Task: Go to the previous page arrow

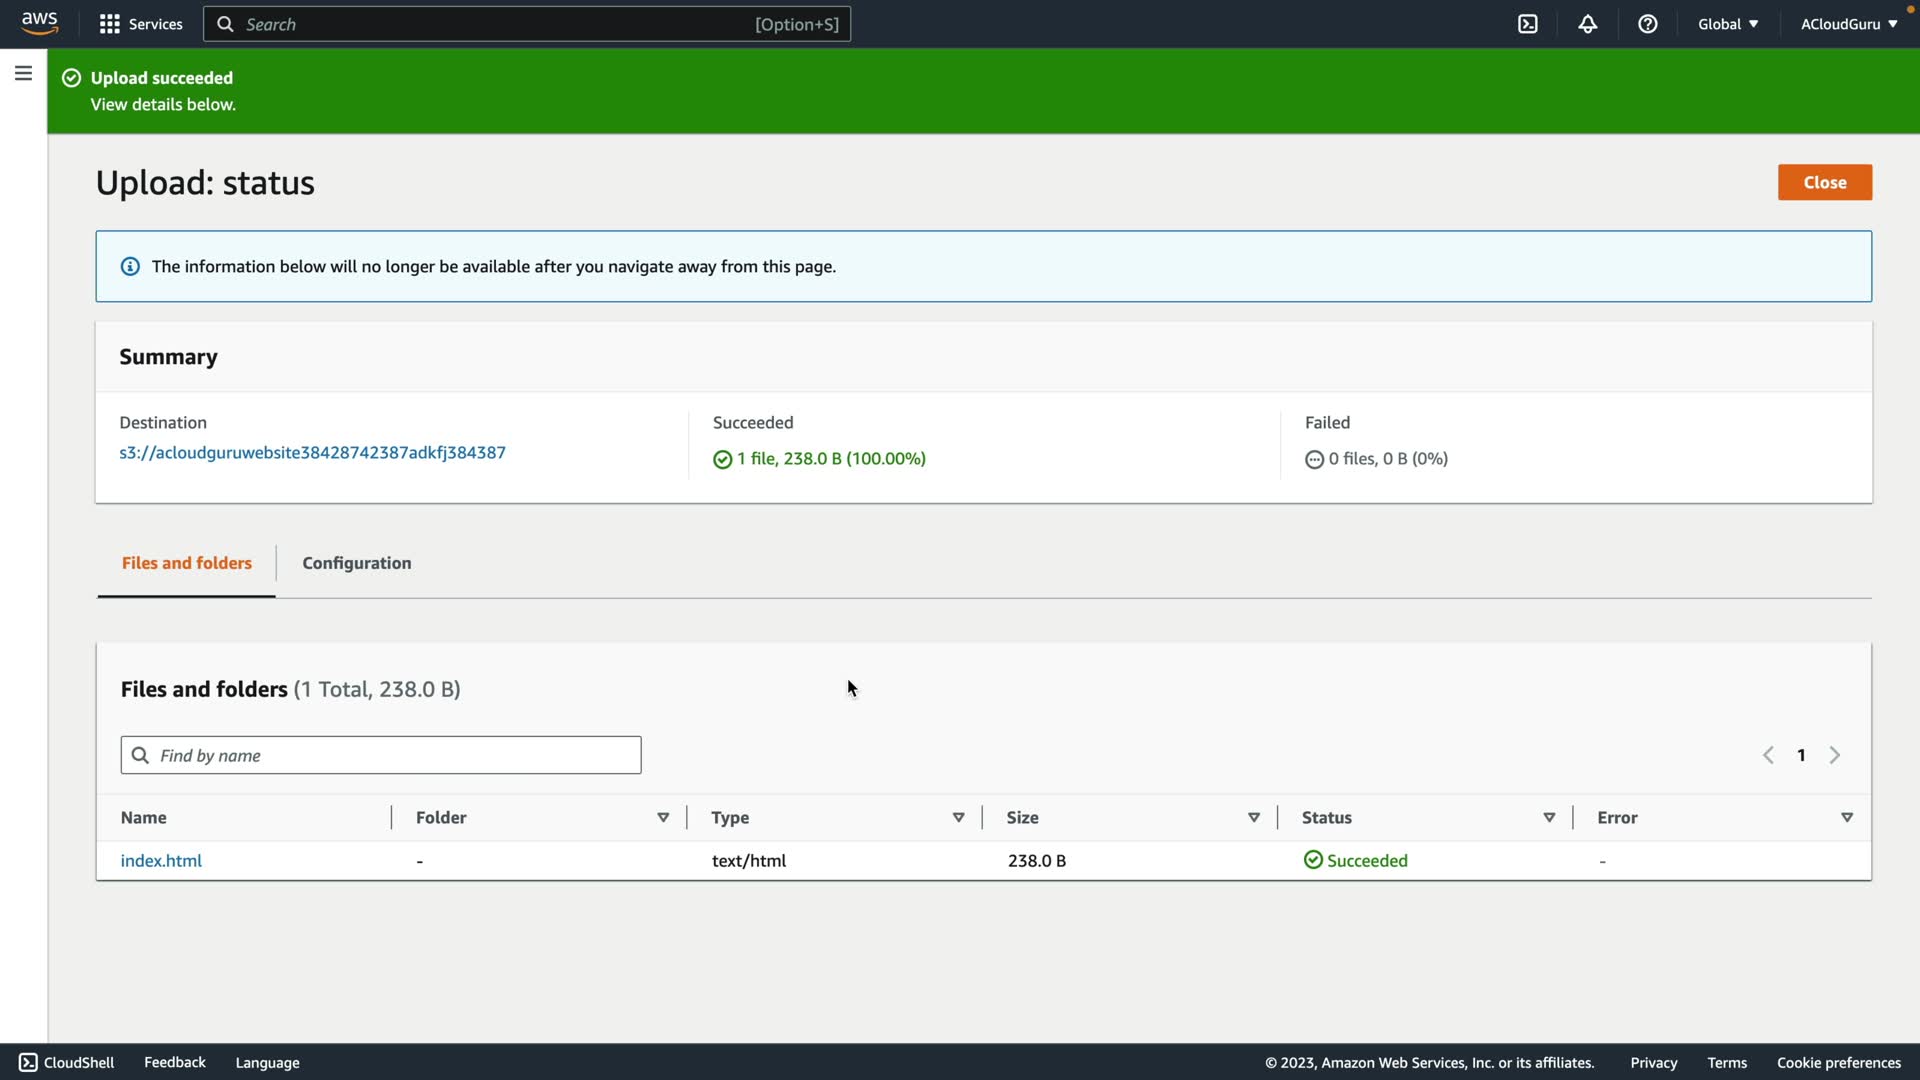Action: pos(1768,755)
